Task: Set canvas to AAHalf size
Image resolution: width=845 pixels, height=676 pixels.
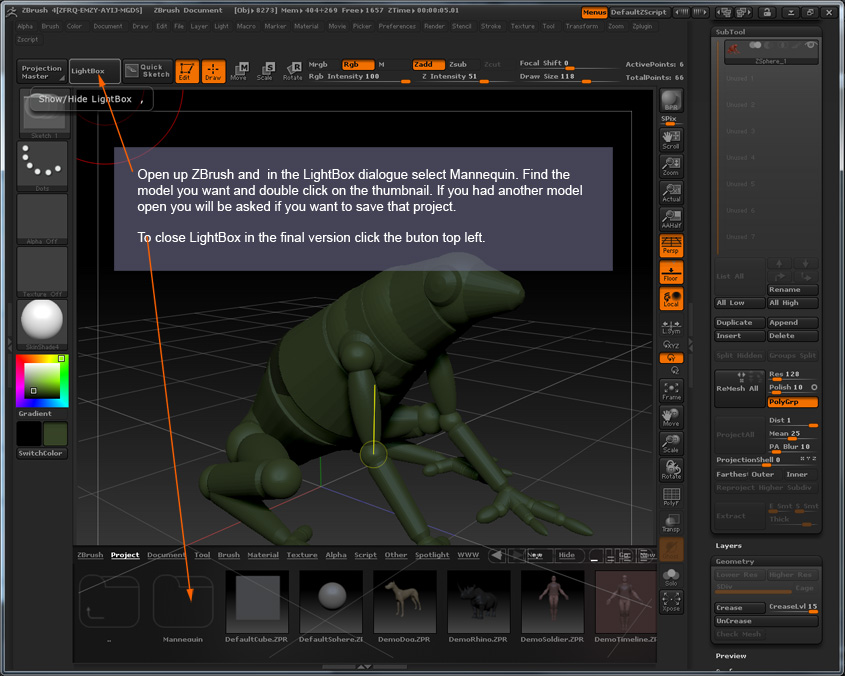Action: pyautogui.click(x=671, y=219)
